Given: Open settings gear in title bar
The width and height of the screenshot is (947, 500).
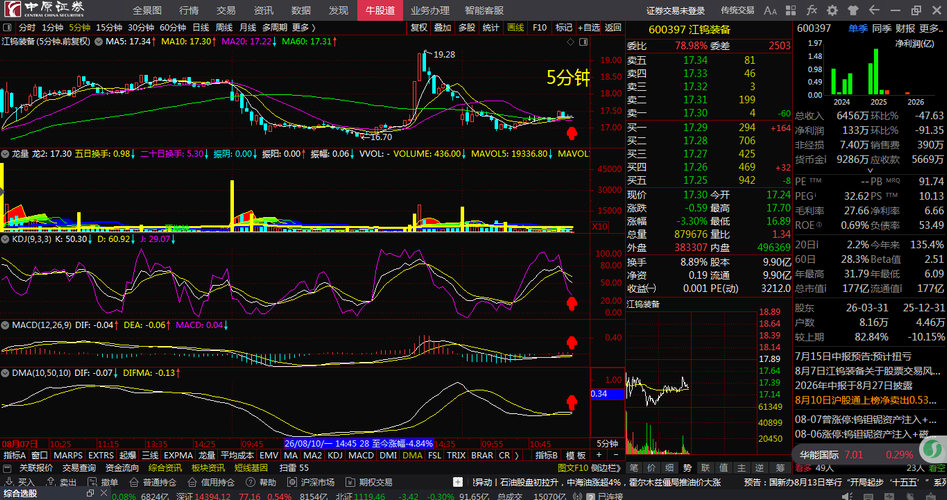Looking at the screenshot, I should click(x=832, y=10).
